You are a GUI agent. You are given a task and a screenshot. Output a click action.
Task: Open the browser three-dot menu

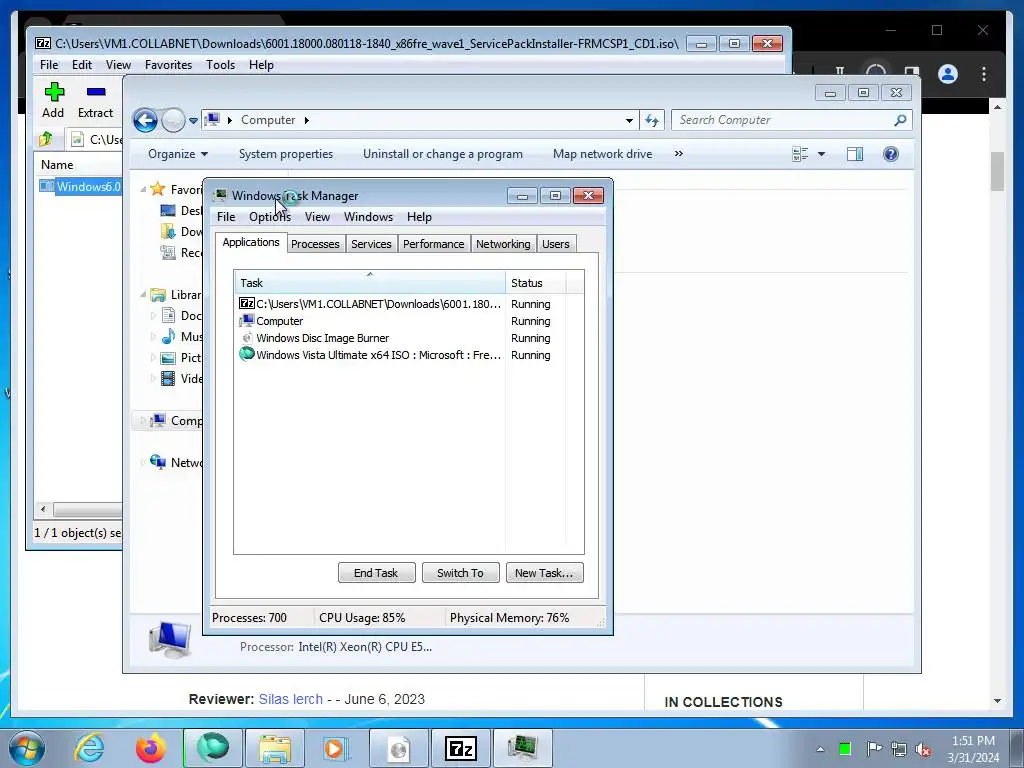(984, 74)
